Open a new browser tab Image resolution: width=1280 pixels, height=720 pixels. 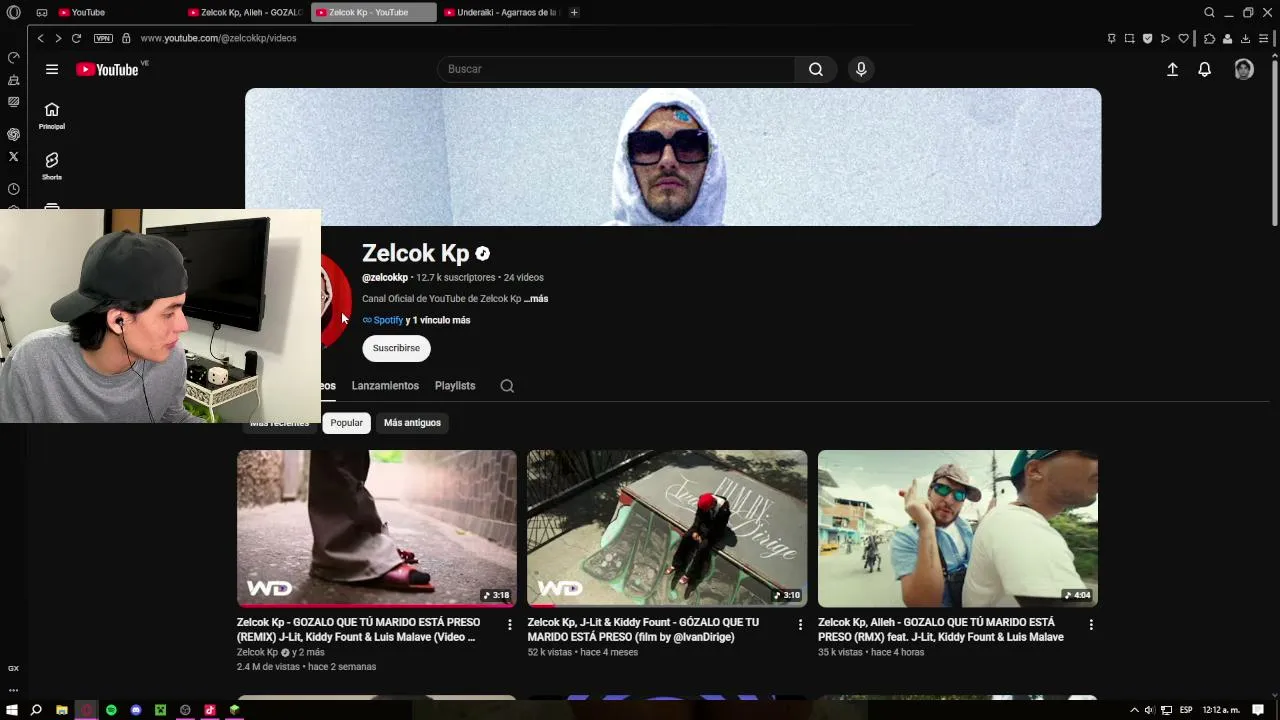(x=574, y=12)
